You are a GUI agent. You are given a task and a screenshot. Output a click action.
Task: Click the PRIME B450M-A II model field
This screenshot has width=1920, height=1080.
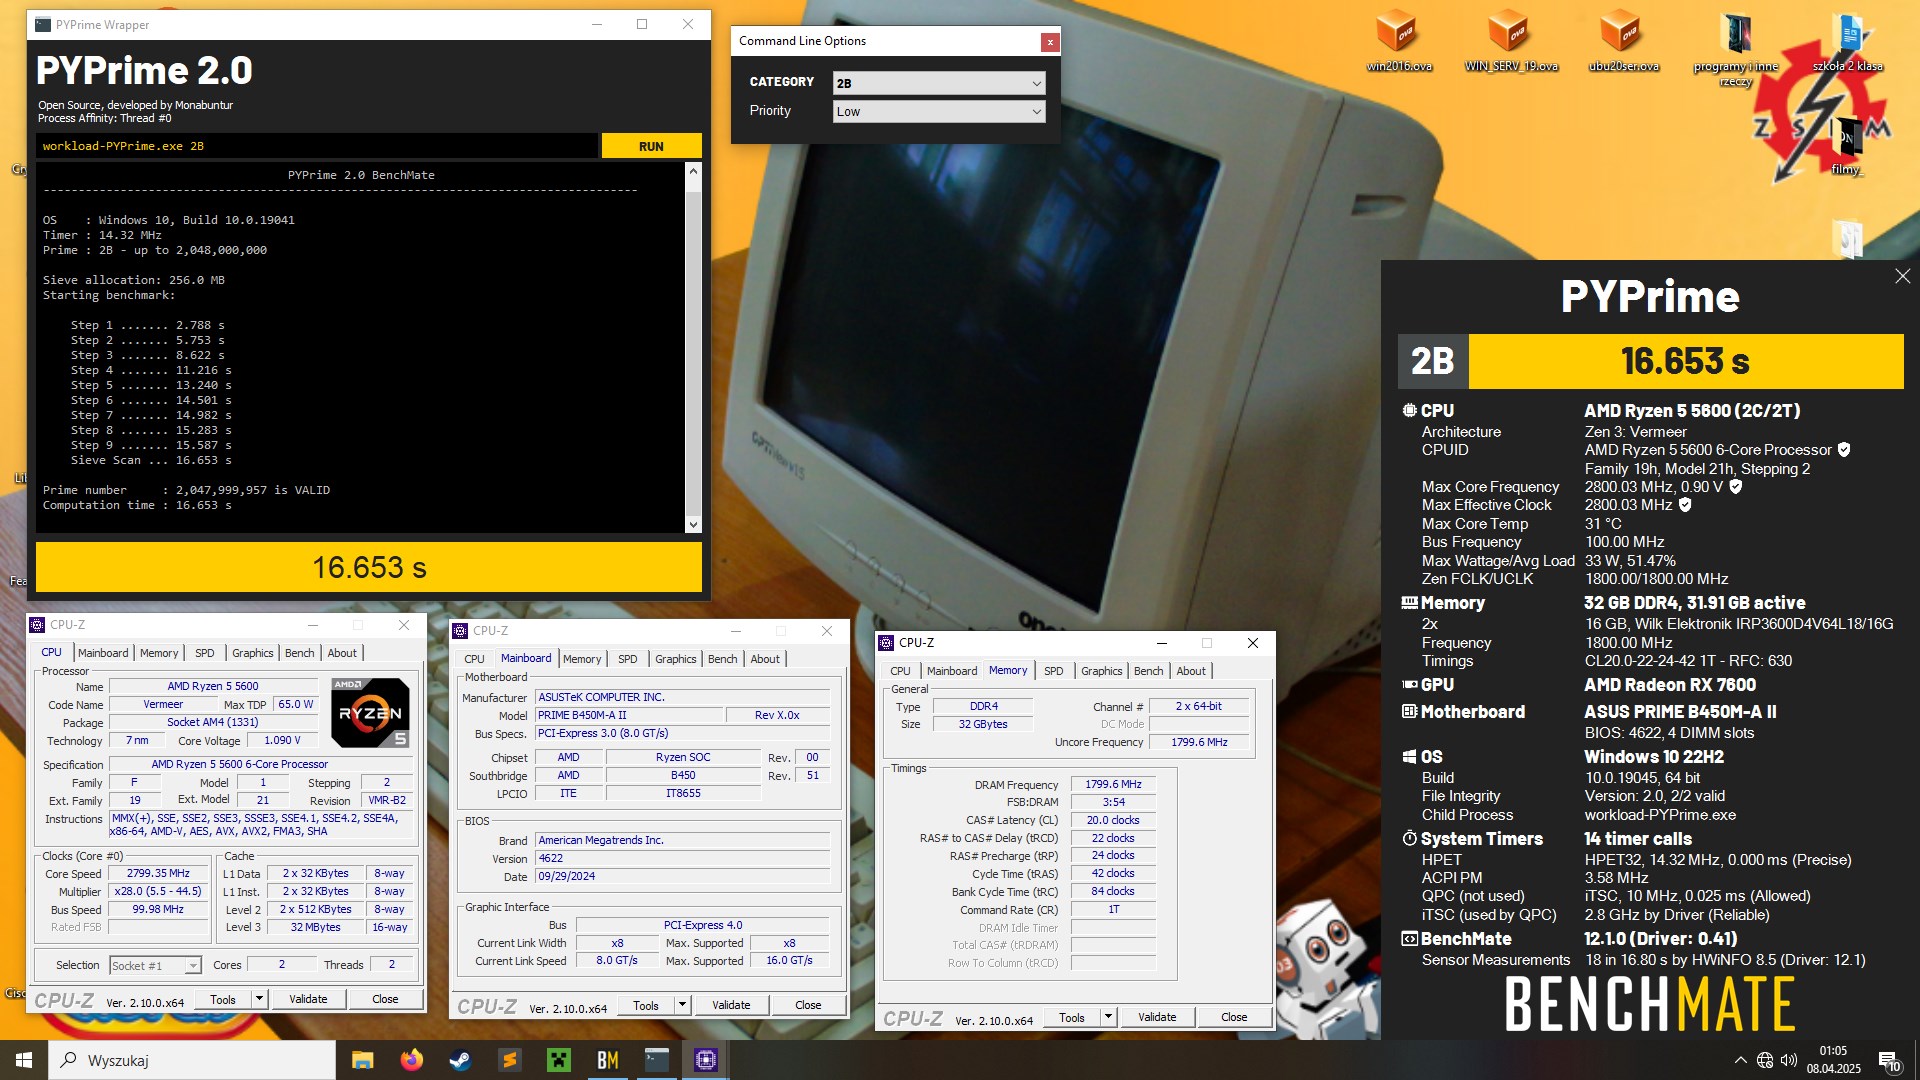coord(629,715)
